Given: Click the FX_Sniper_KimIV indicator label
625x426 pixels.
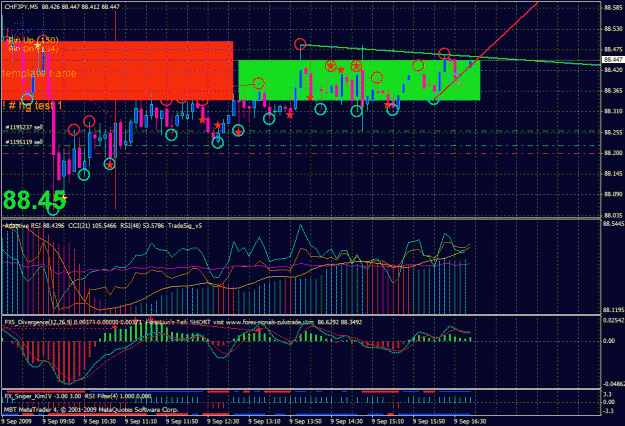Looking at the screenshot, I should click(30, 396).
